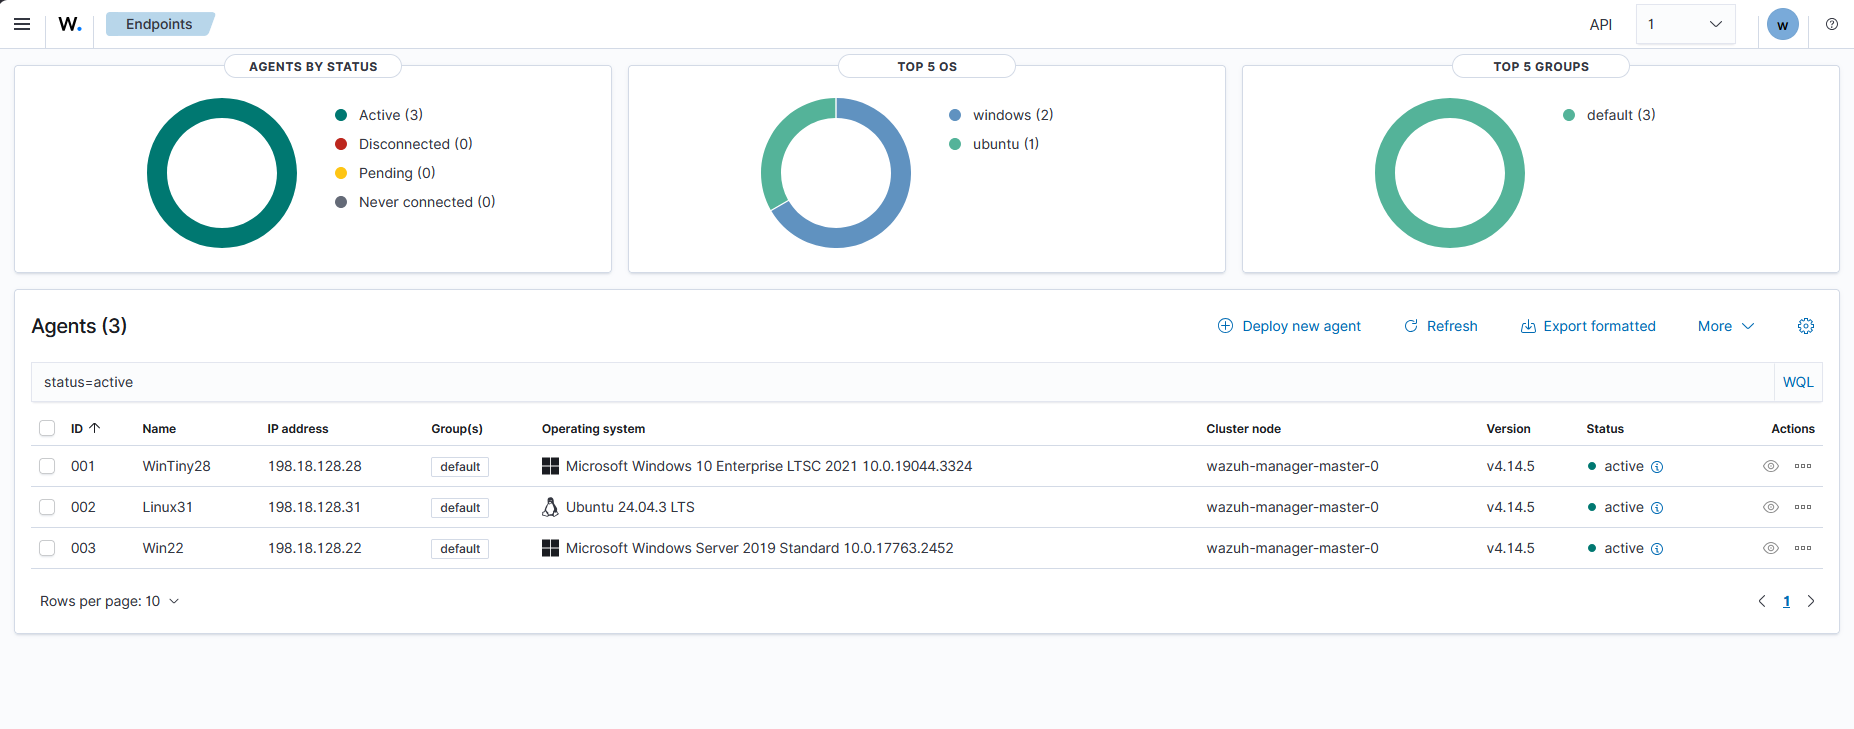1854x729 pixels.
Task: Focus the status=active search bar
Action: coord(902,382)
